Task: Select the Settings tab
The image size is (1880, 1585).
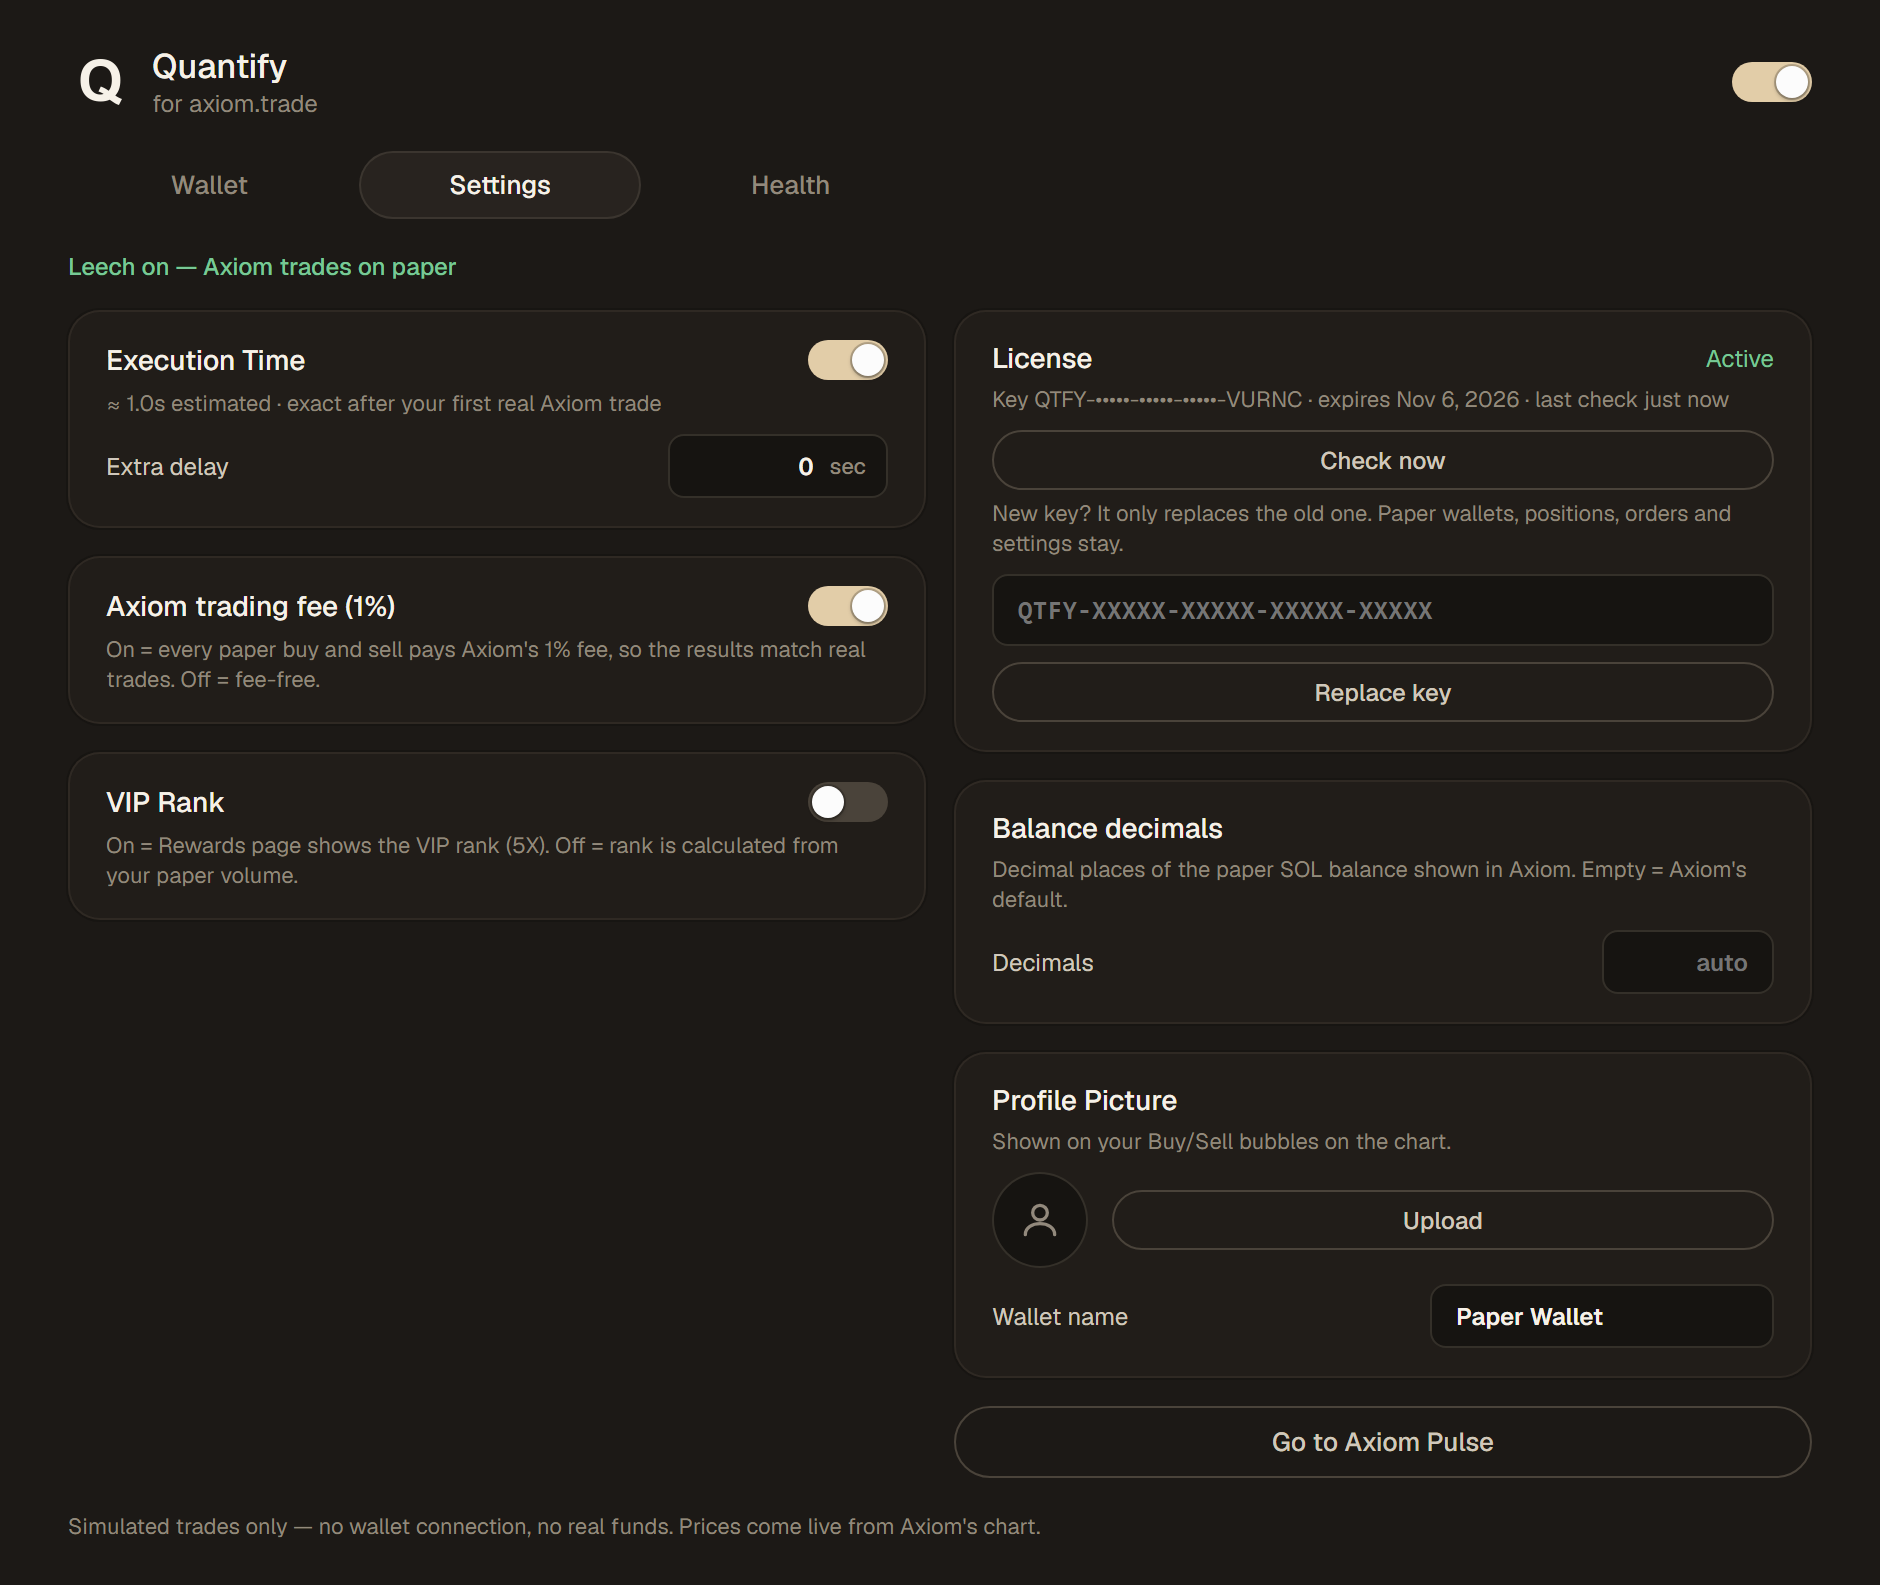Action: [500, 185]
